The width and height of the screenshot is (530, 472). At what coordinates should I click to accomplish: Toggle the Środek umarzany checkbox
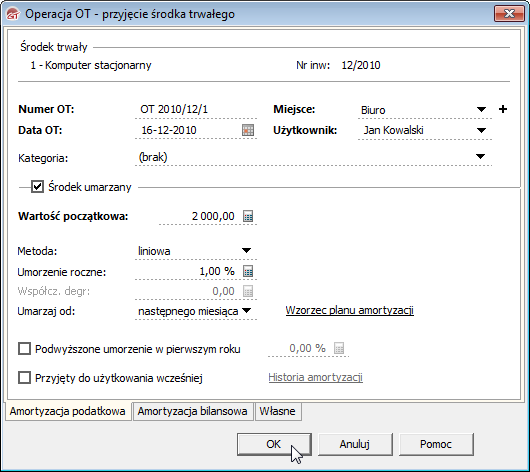[x=37, y=187]
